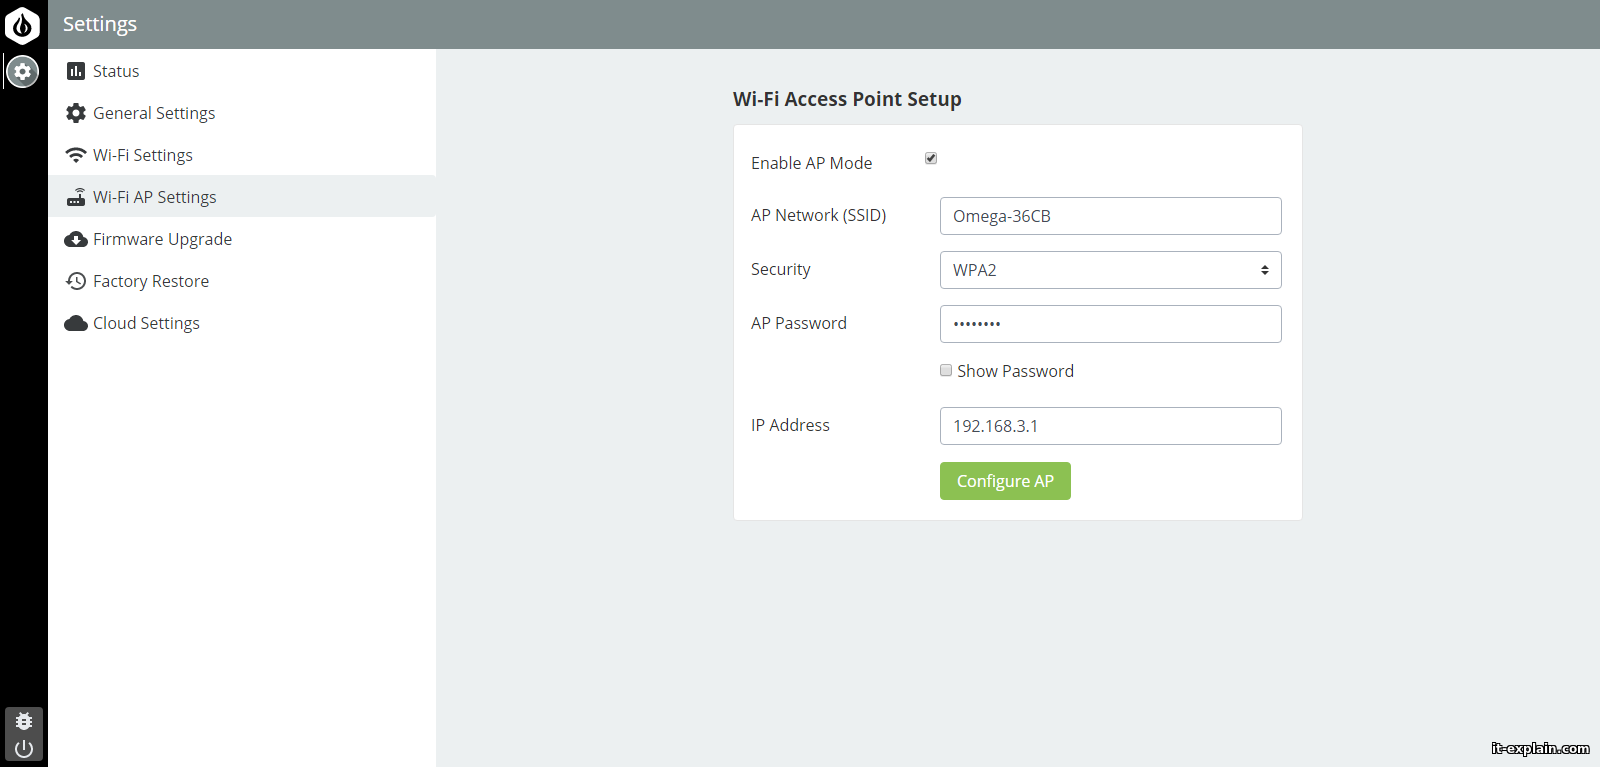Open Wi-Fi AP Settings menu item
The height and width of the screenshot is (767, 1600).
[155, 197]
